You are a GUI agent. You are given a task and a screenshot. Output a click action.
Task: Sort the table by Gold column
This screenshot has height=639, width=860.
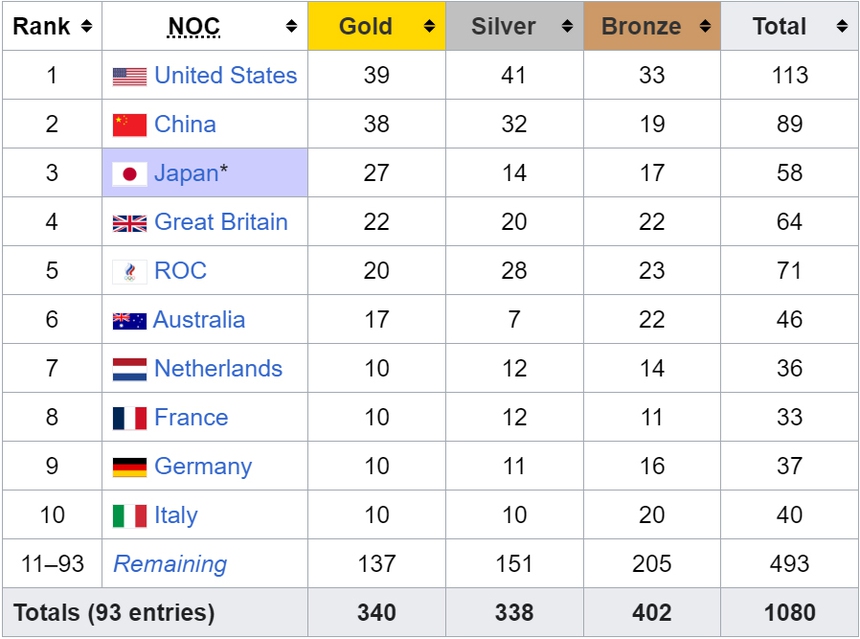click(429, 27)
